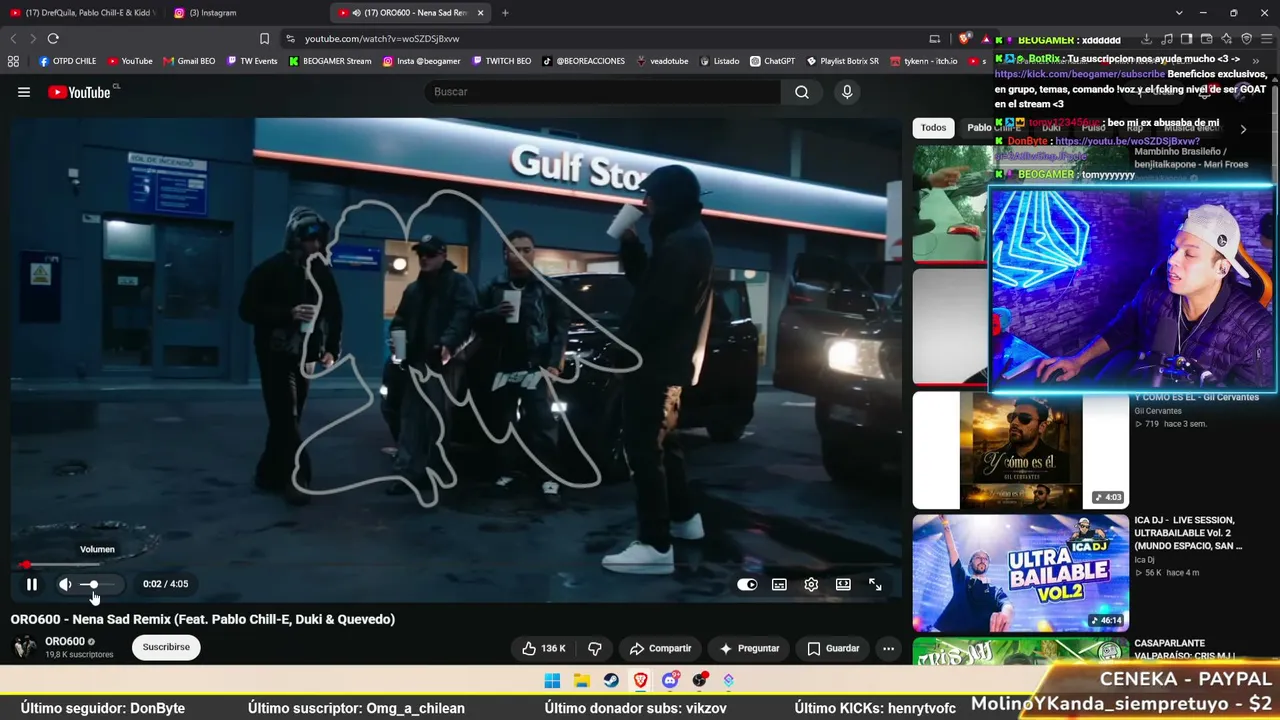Viewport: 1280px width, 720px height.
Task: Dislike the video with thumbs down
Action: coord(595,648)
